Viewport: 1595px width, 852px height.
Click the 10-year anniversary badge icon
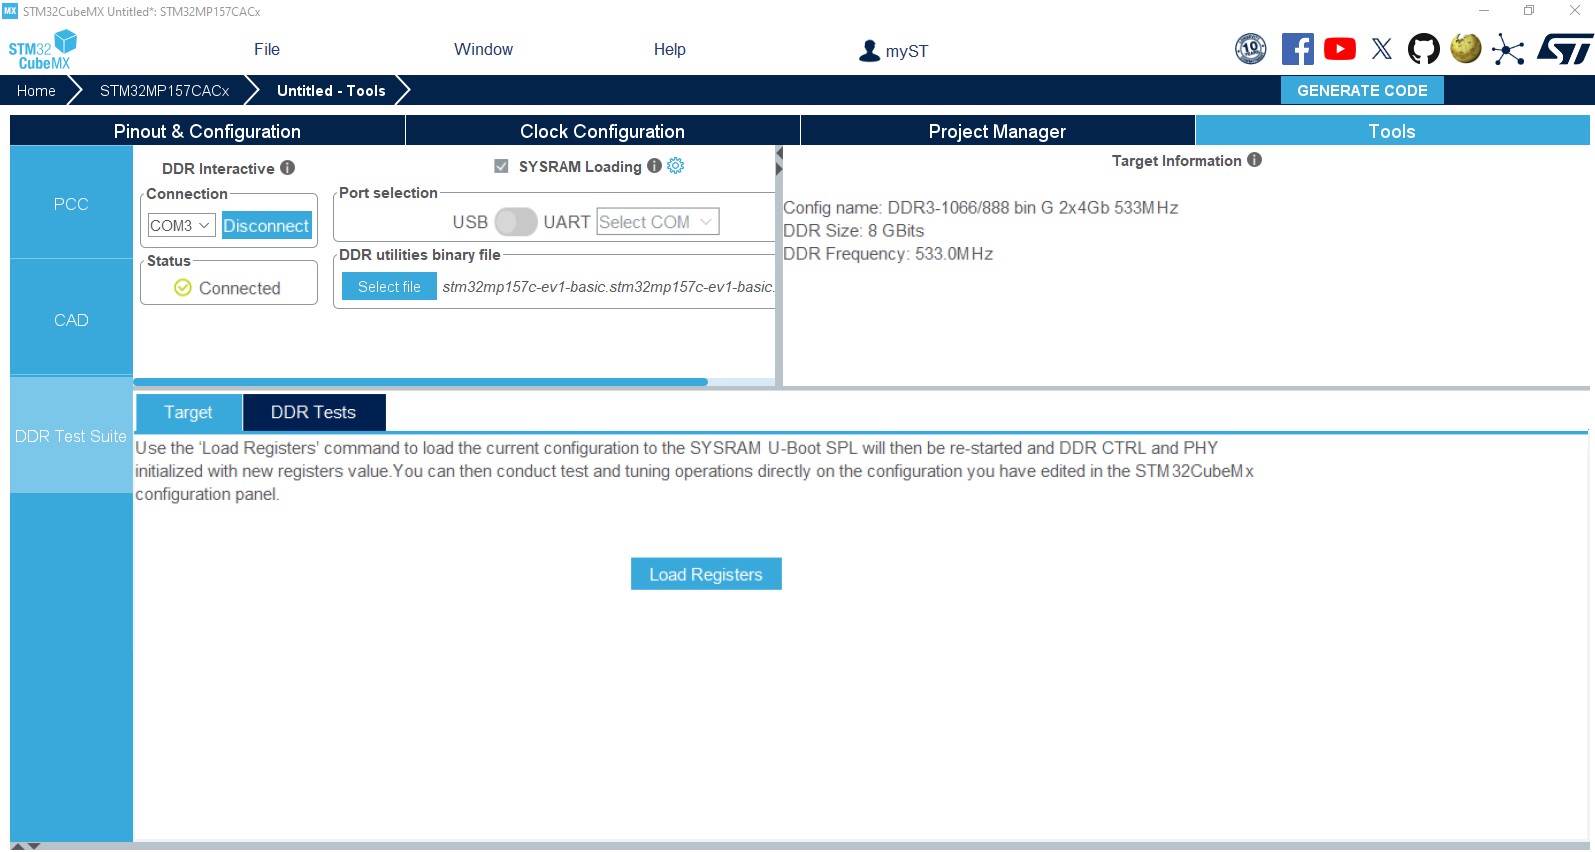tap(1251, 48)
